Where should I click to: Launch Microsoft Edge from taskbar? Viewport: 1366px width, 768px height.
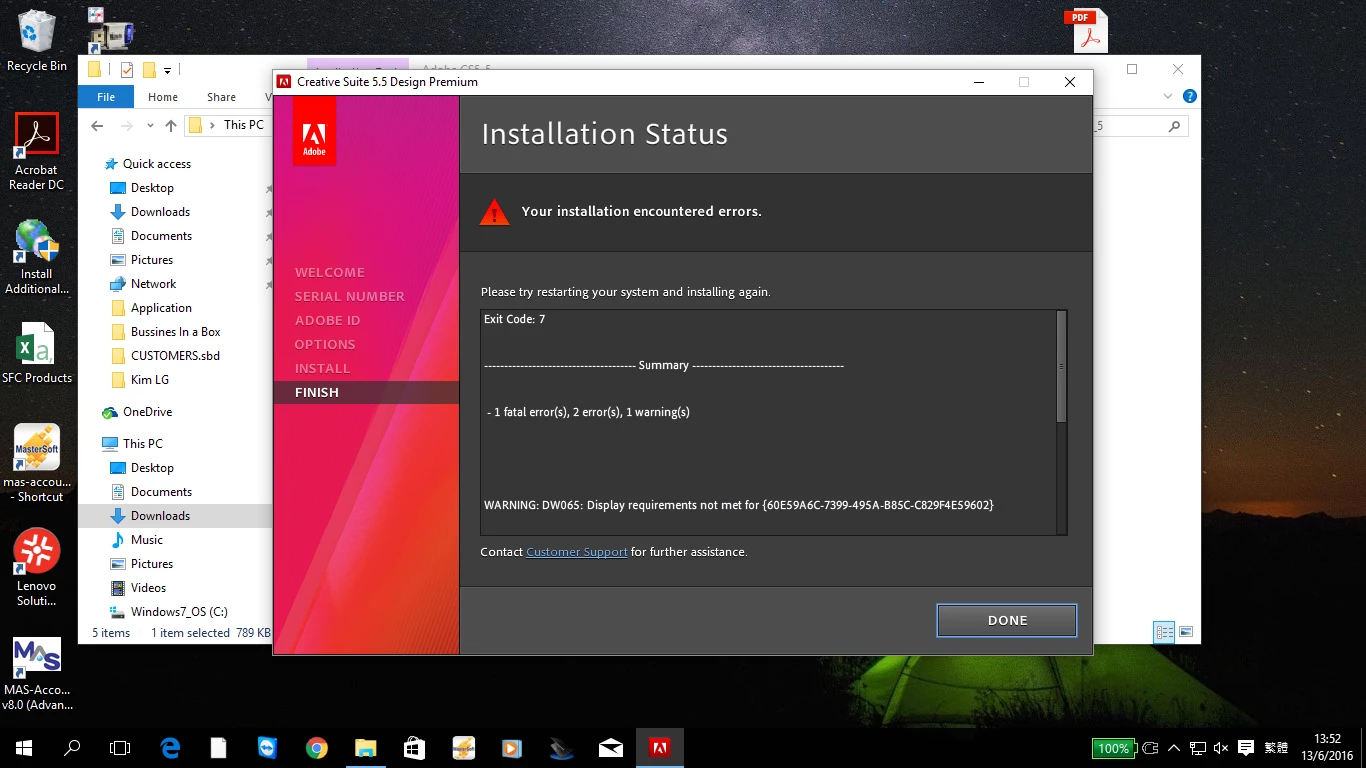pos(170,747)
